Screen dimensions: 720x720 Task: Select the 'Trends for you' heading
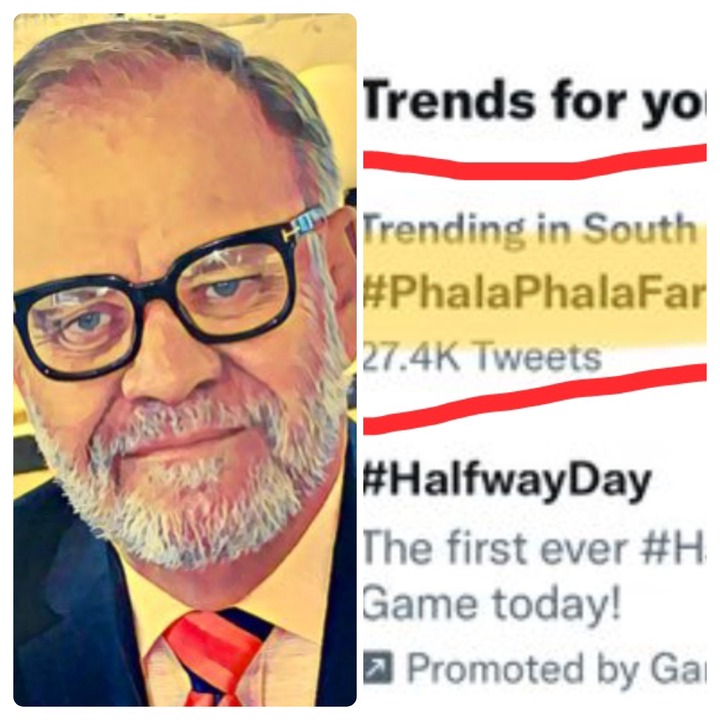534,100
